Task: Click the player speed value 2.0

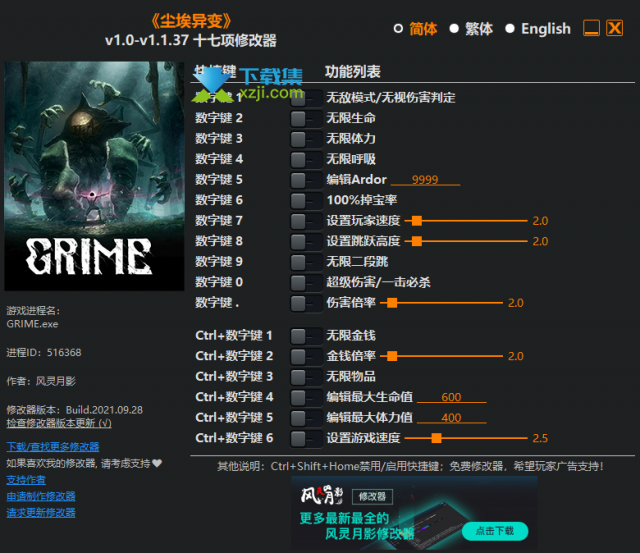Action: (540, 221)
